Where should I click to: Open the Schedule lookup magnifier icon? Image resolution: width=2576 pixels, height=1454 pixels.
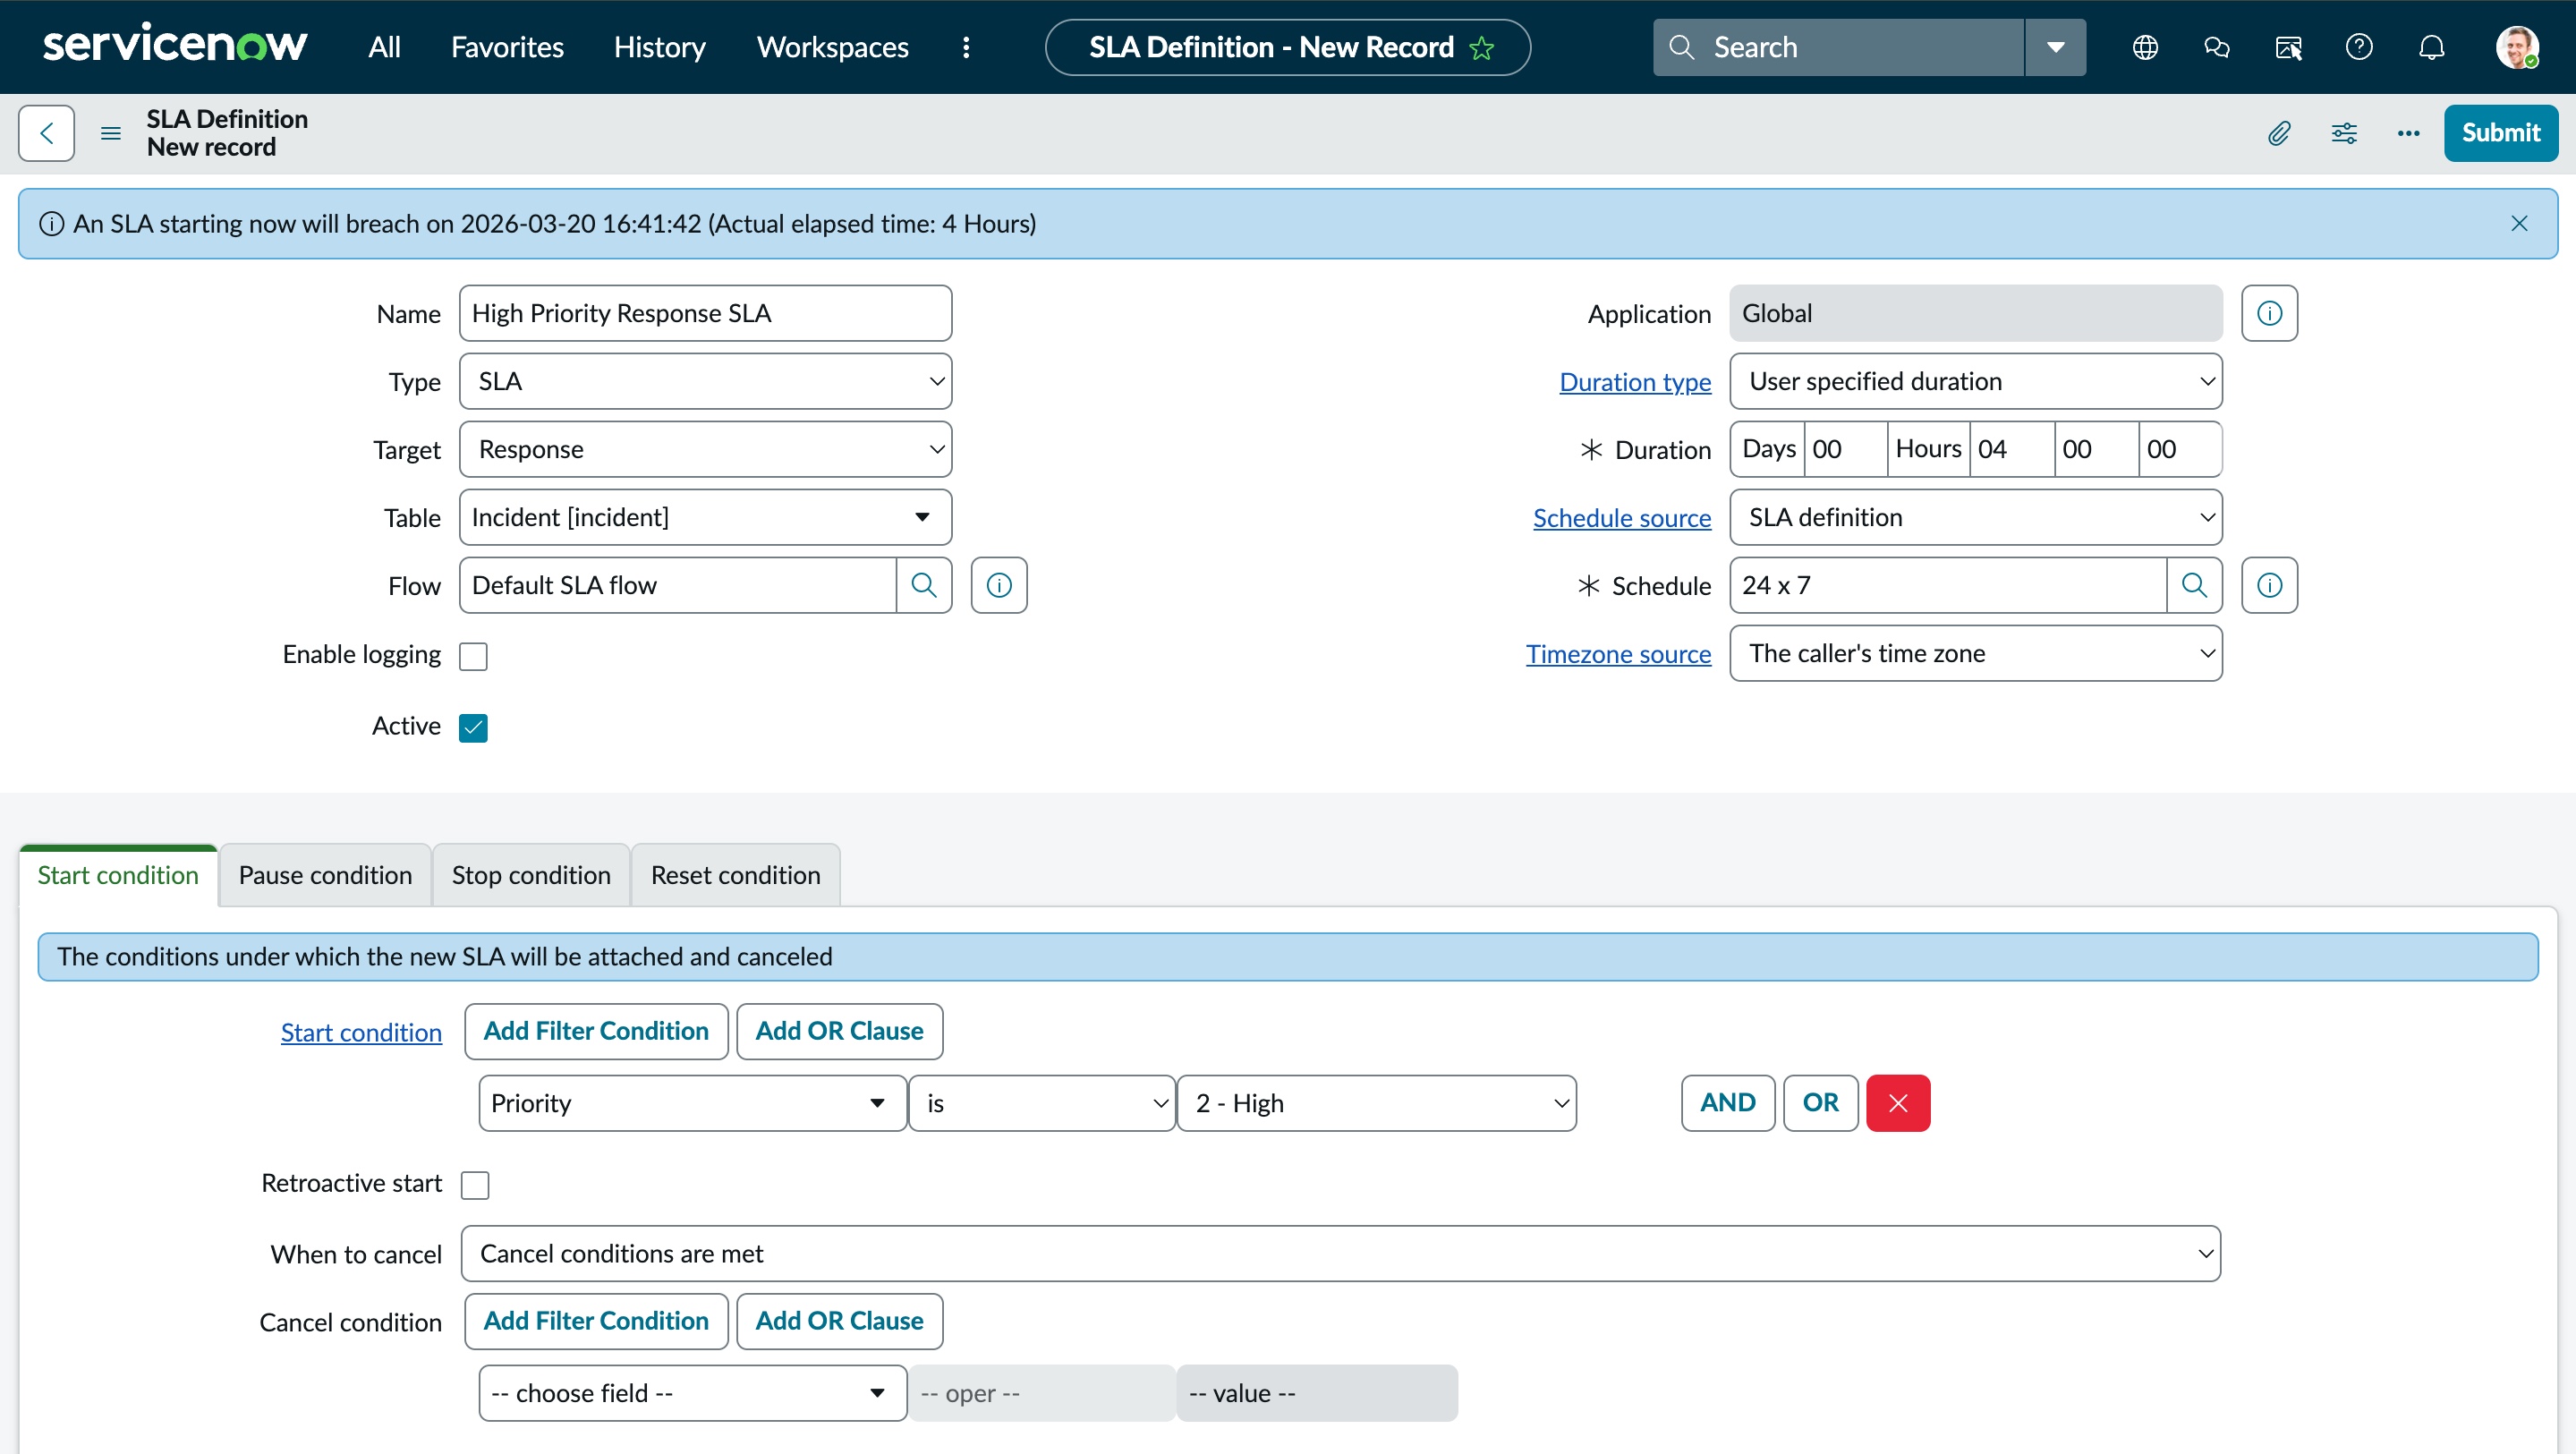(2194, 585)
